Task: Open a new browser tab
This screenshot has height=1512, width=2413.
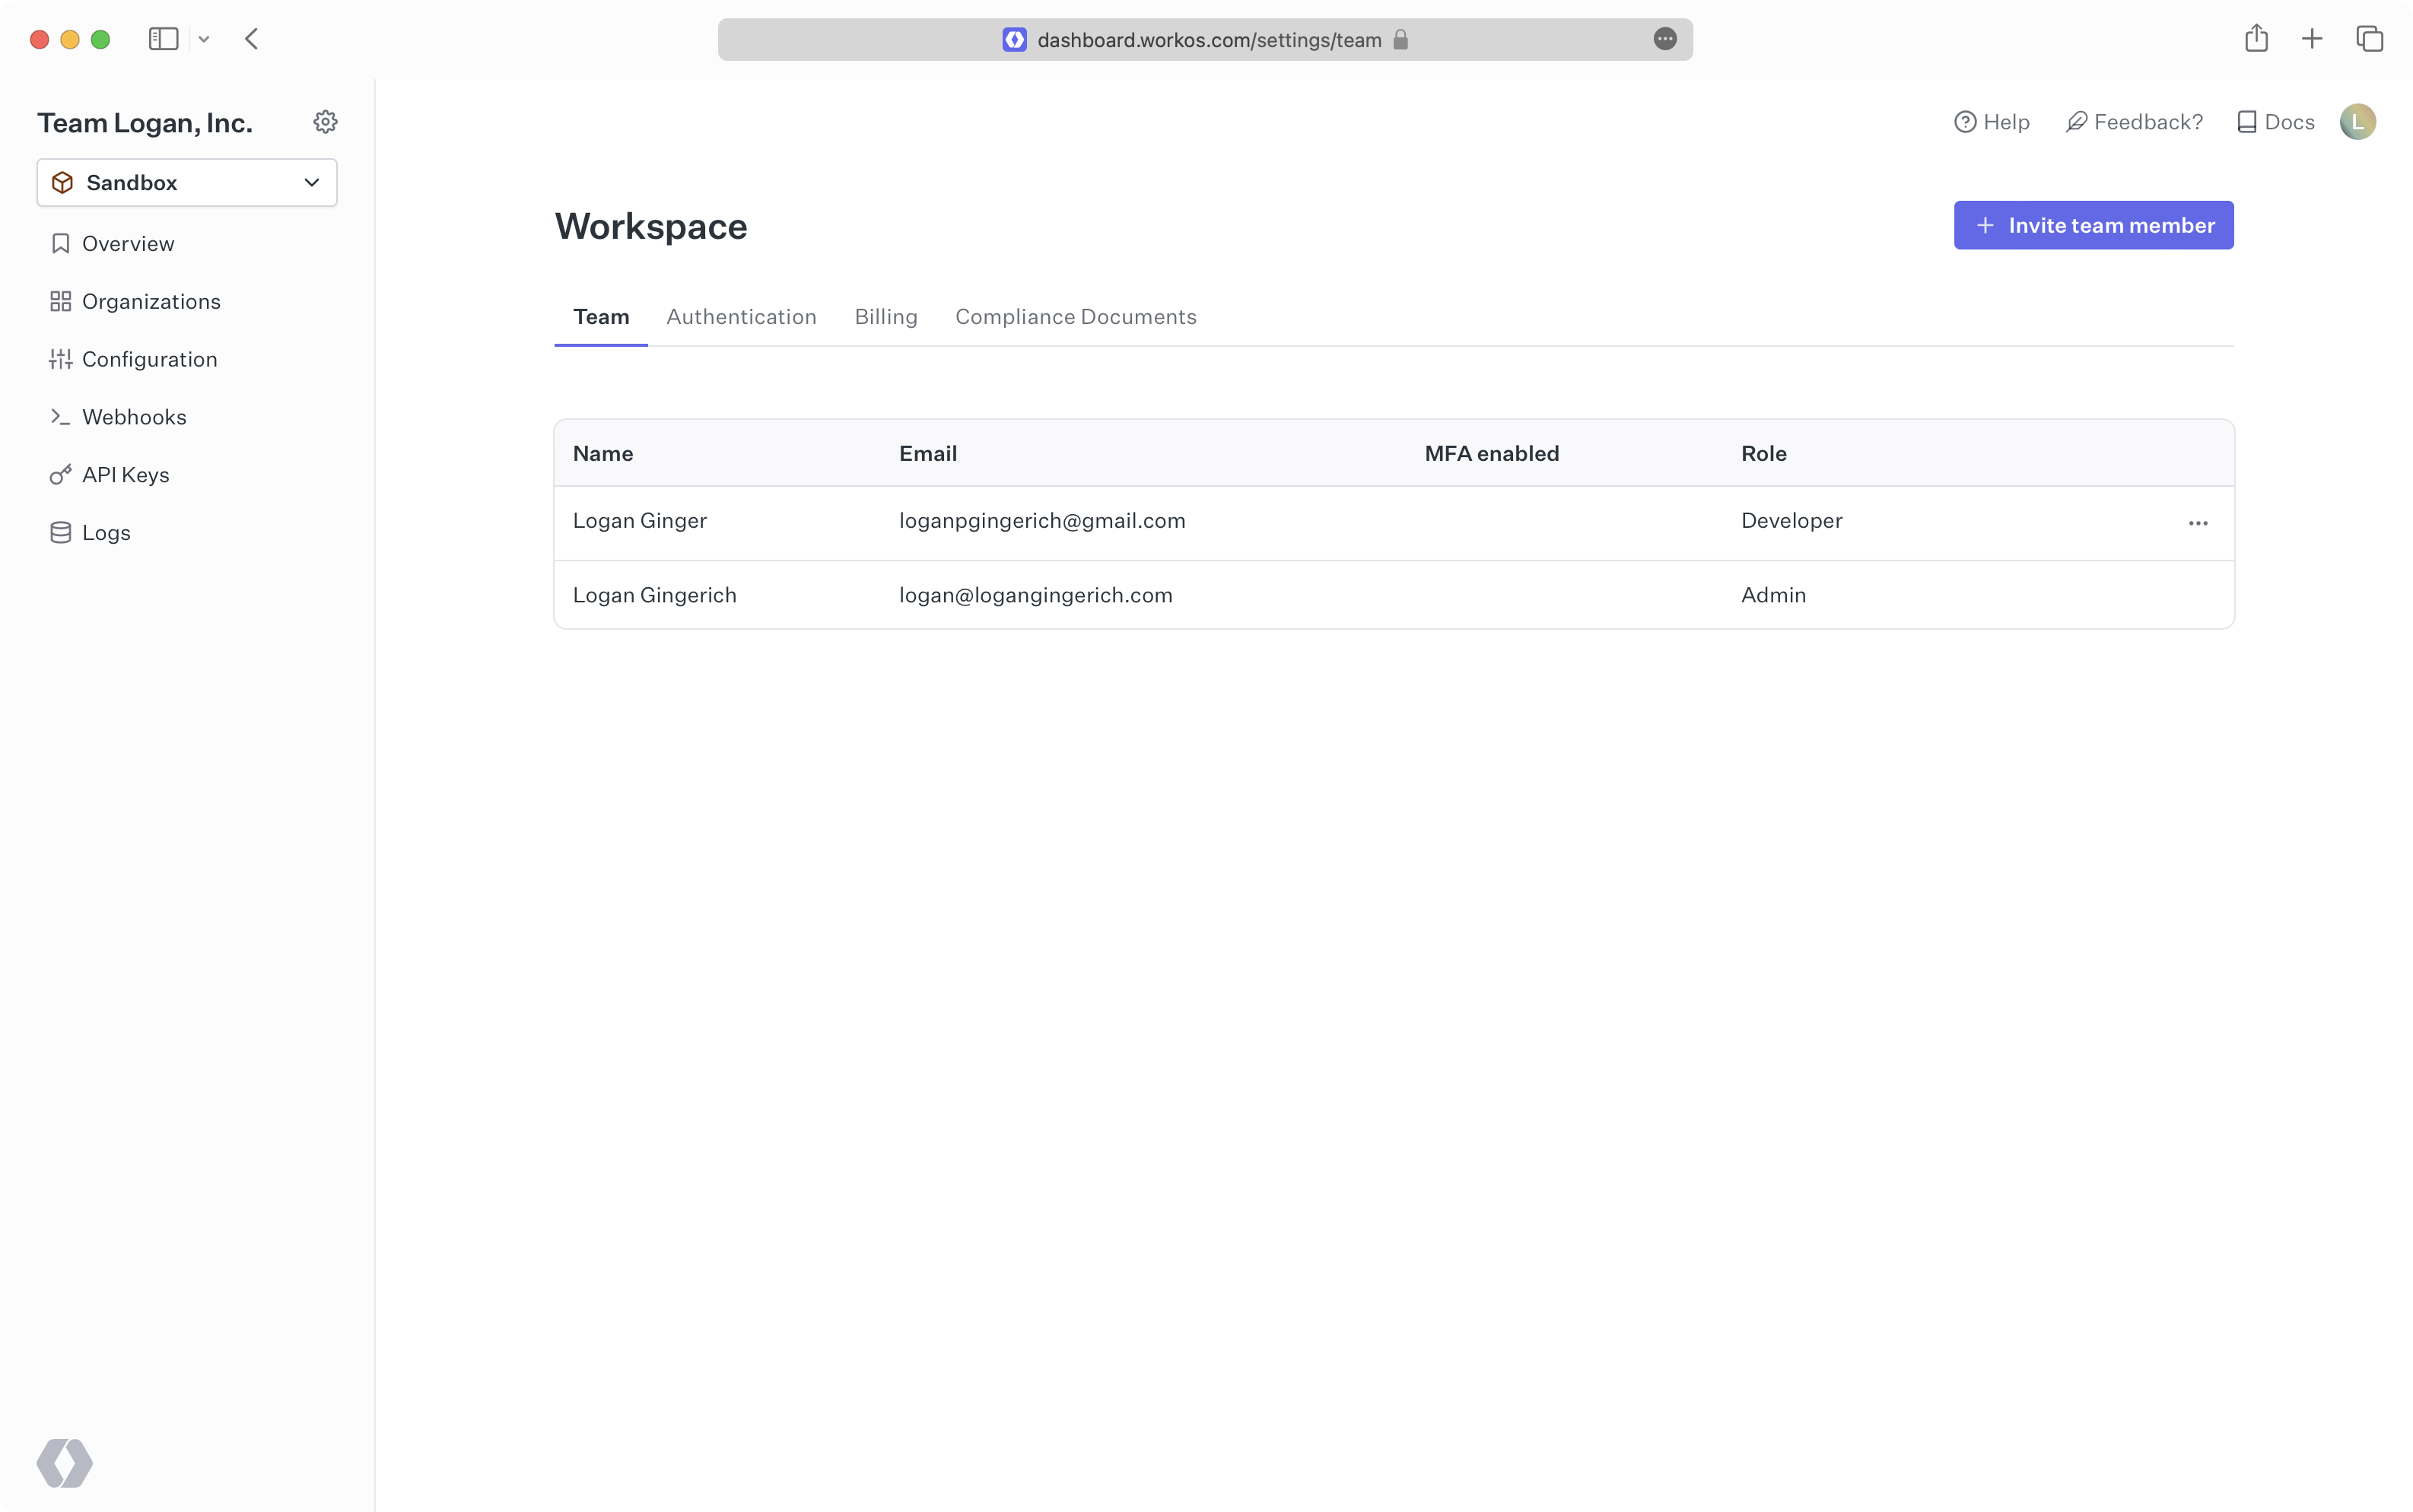Action: [x=2312, y=39]
